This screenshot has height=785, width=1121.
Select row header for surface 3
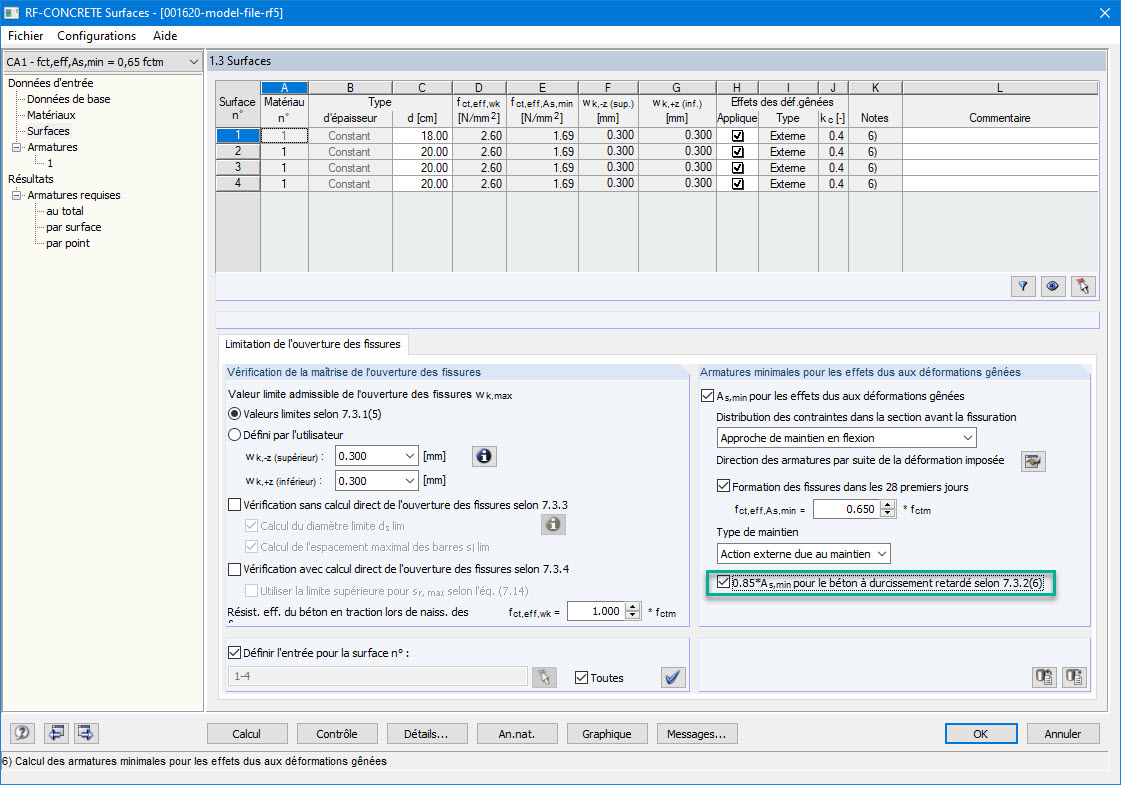coord(238,168)
